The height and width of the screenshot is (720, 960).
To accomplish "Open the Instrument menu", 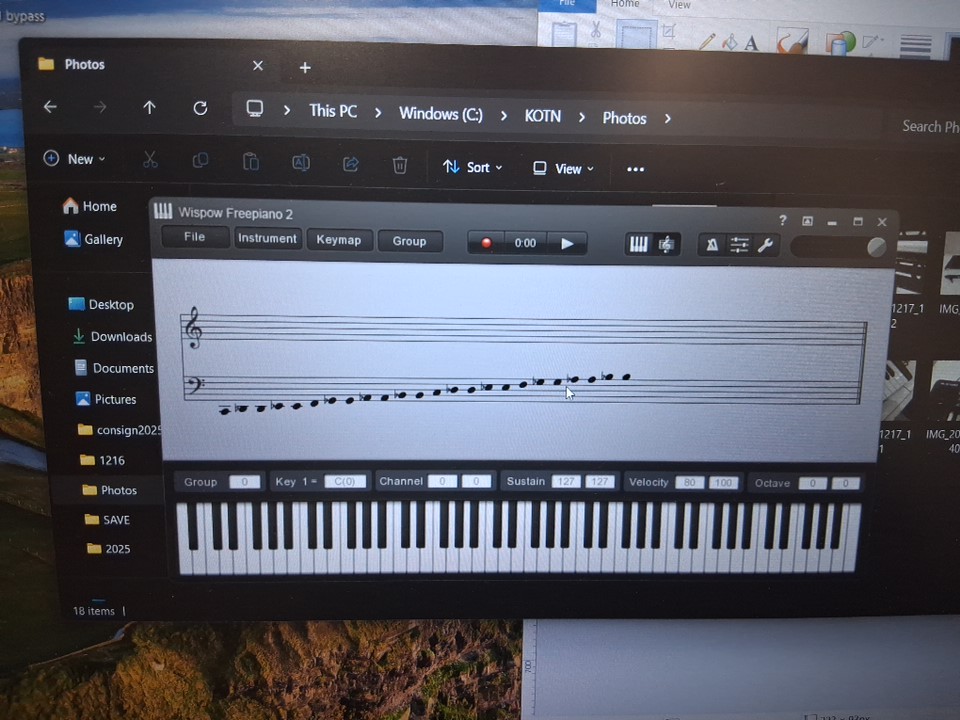I will coord(267,239).
